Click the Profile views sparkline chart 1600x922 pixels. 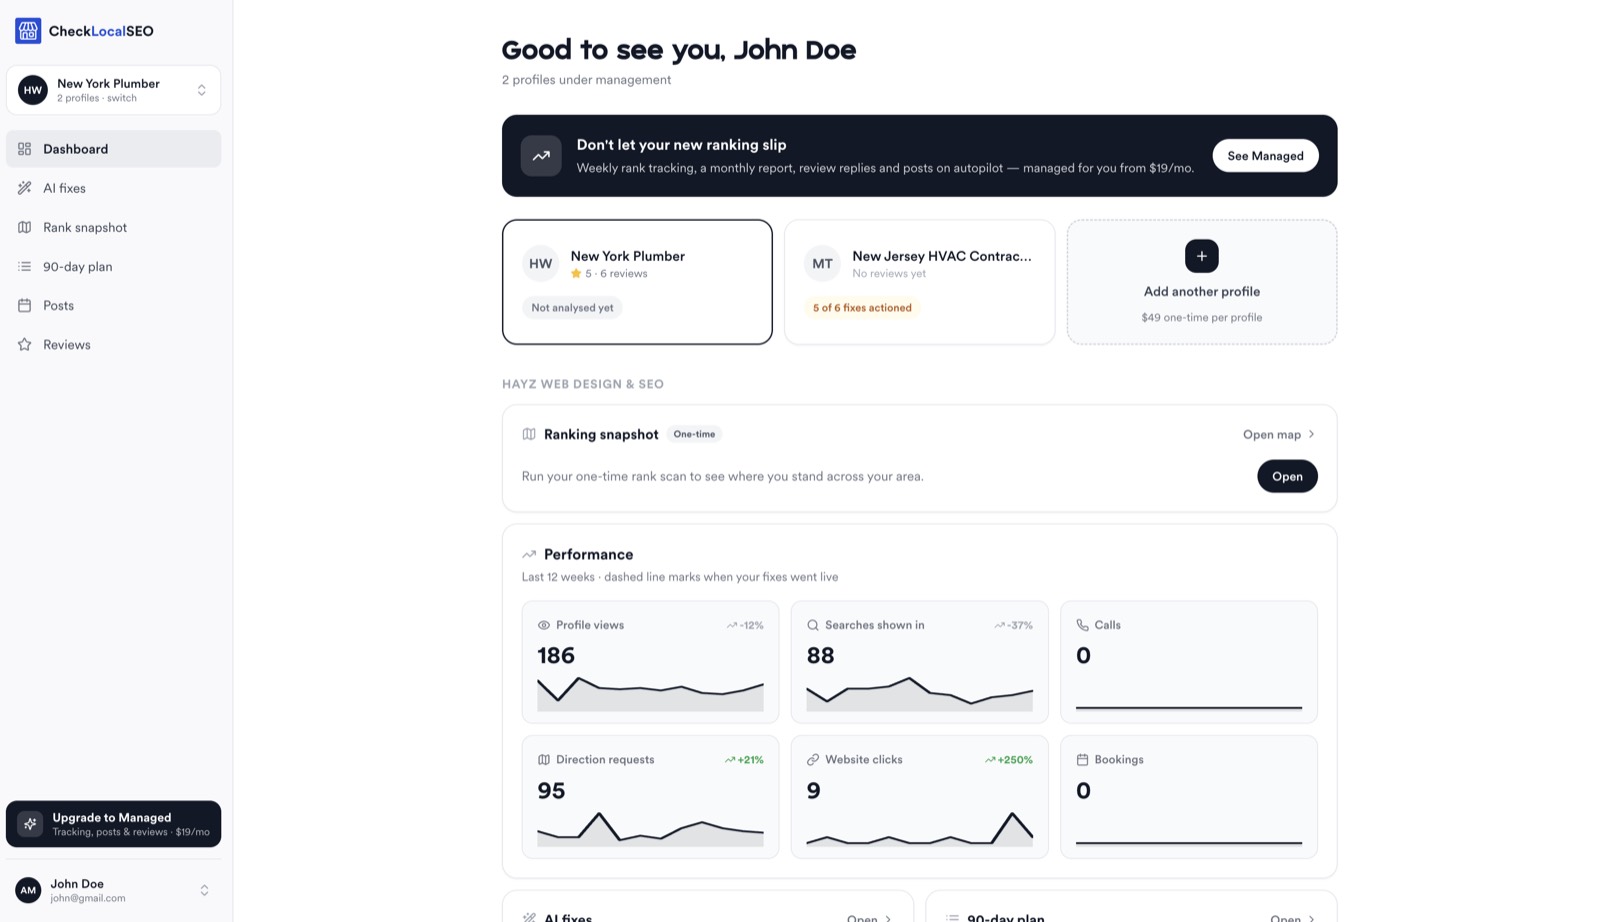[x=650, y=694]
